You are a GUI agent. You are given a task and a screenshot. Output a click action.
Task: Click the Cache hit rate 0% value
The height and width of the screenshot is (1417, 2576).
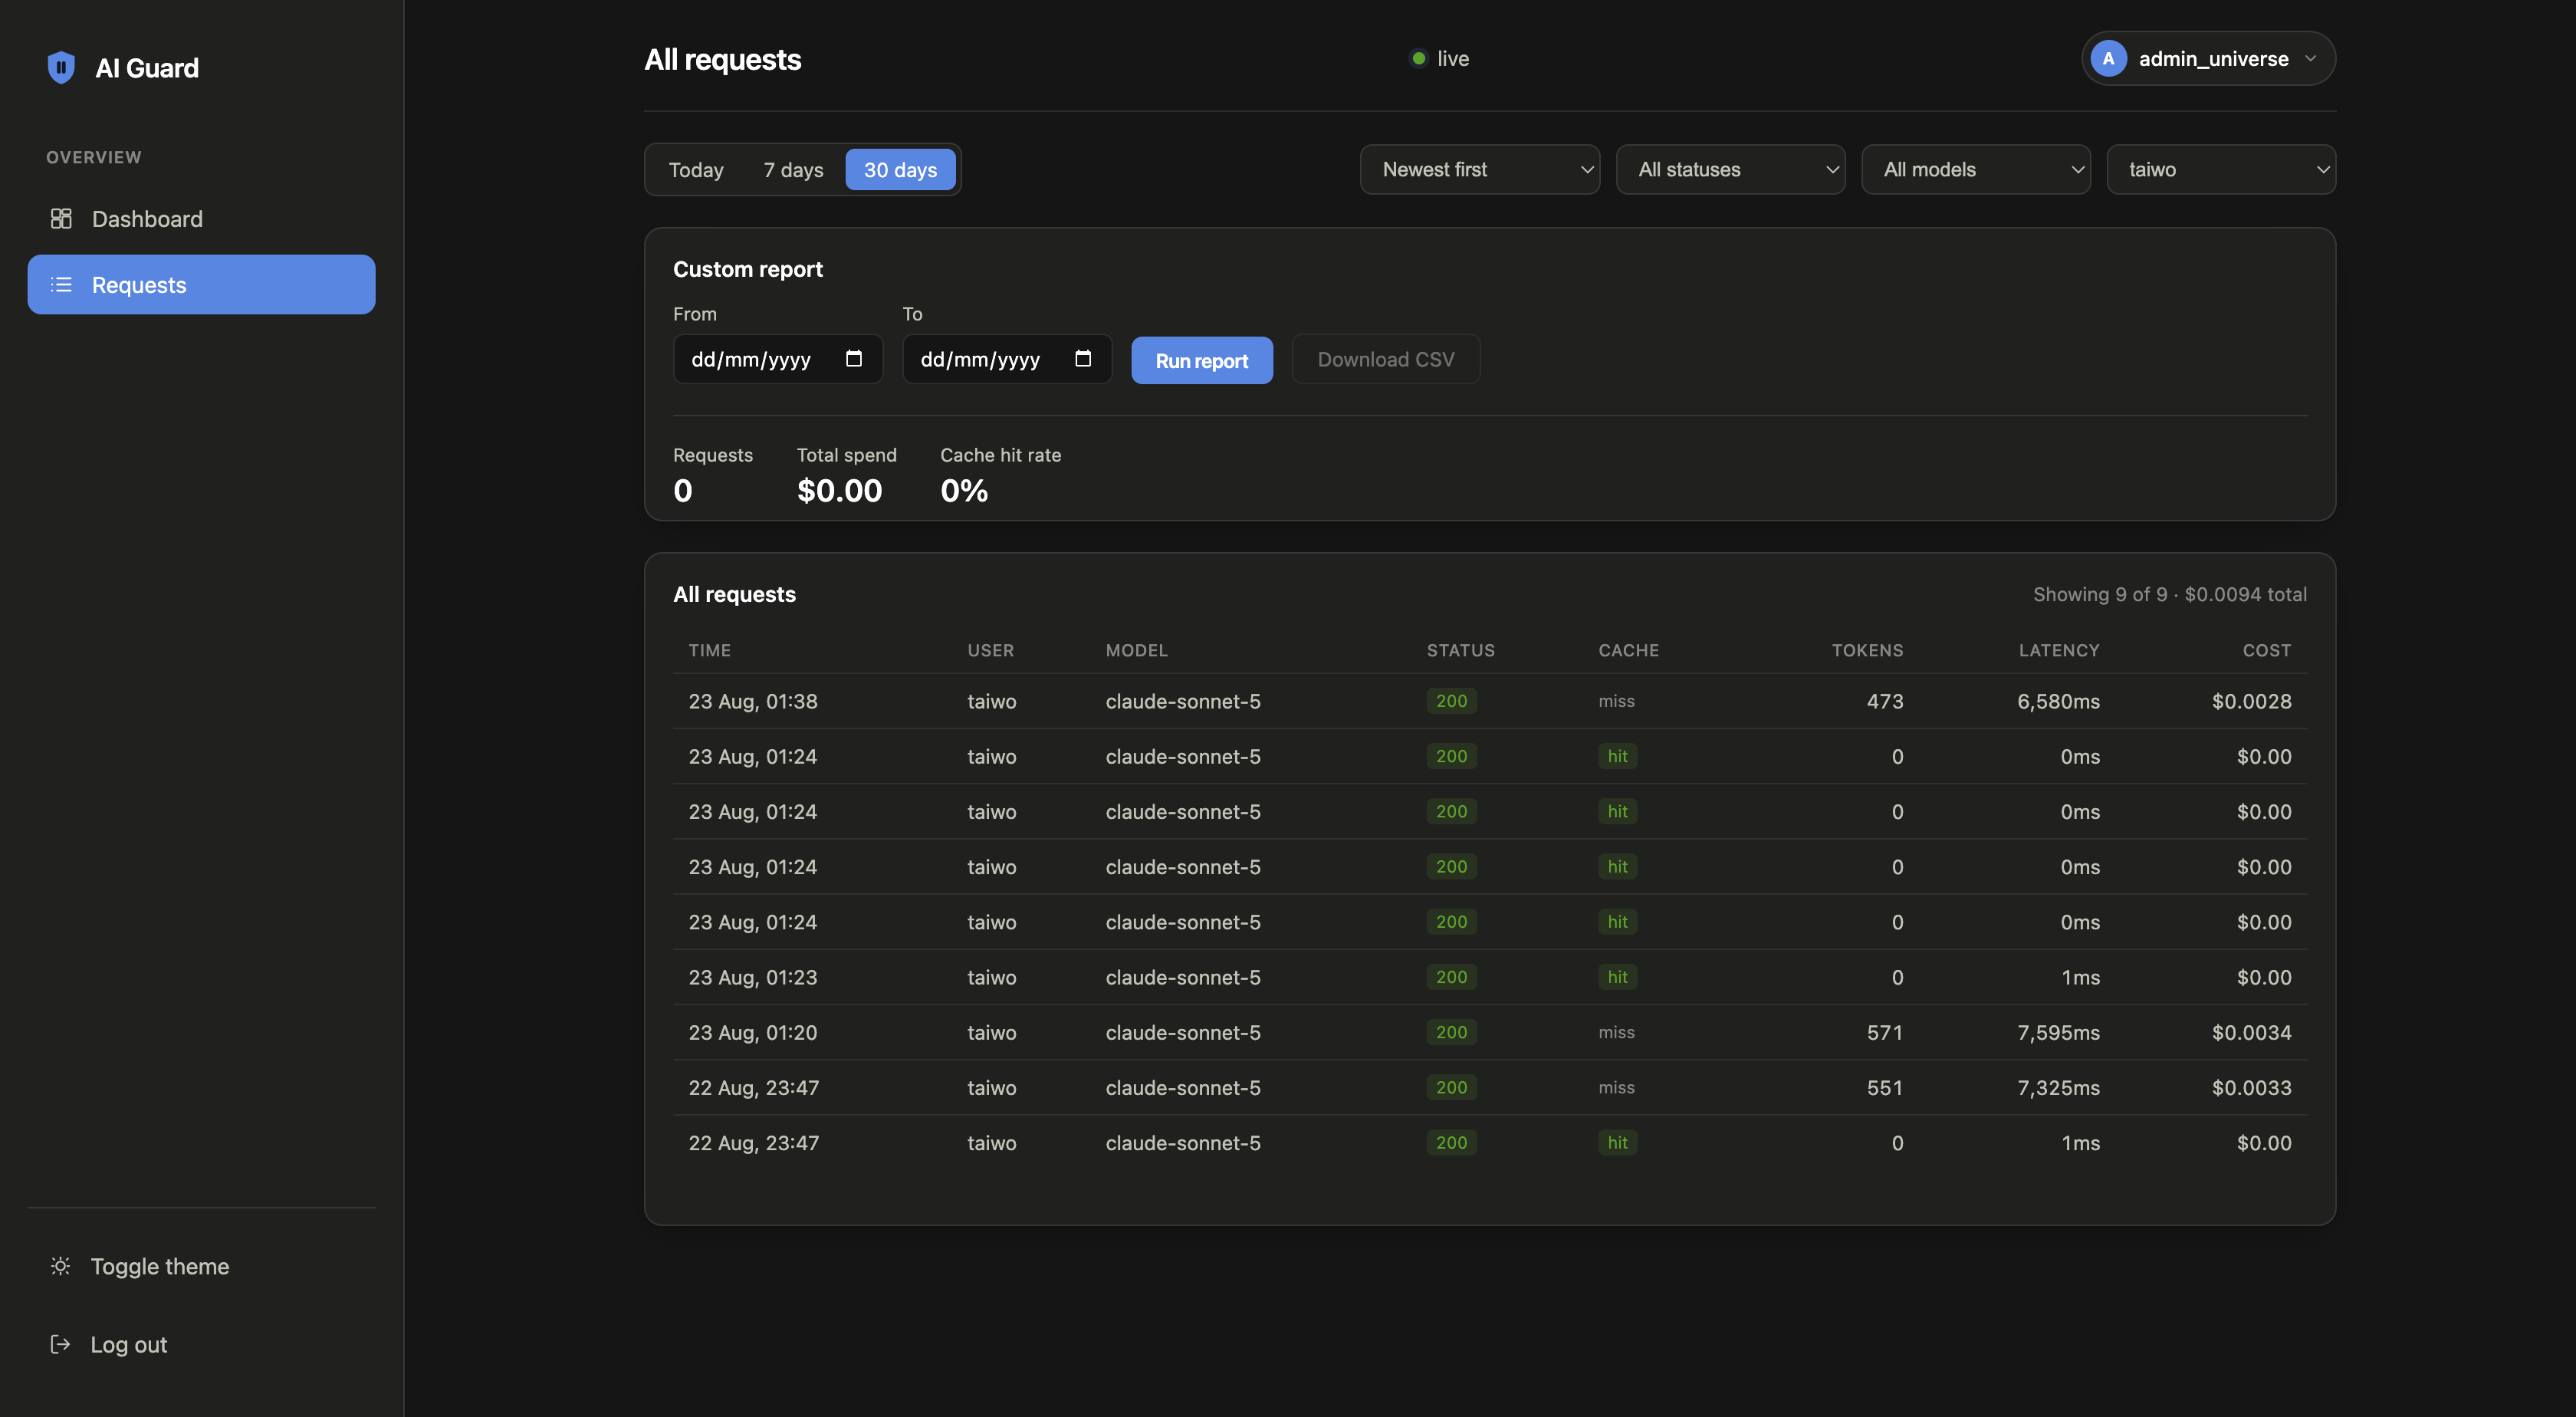(x=963, y=491)
